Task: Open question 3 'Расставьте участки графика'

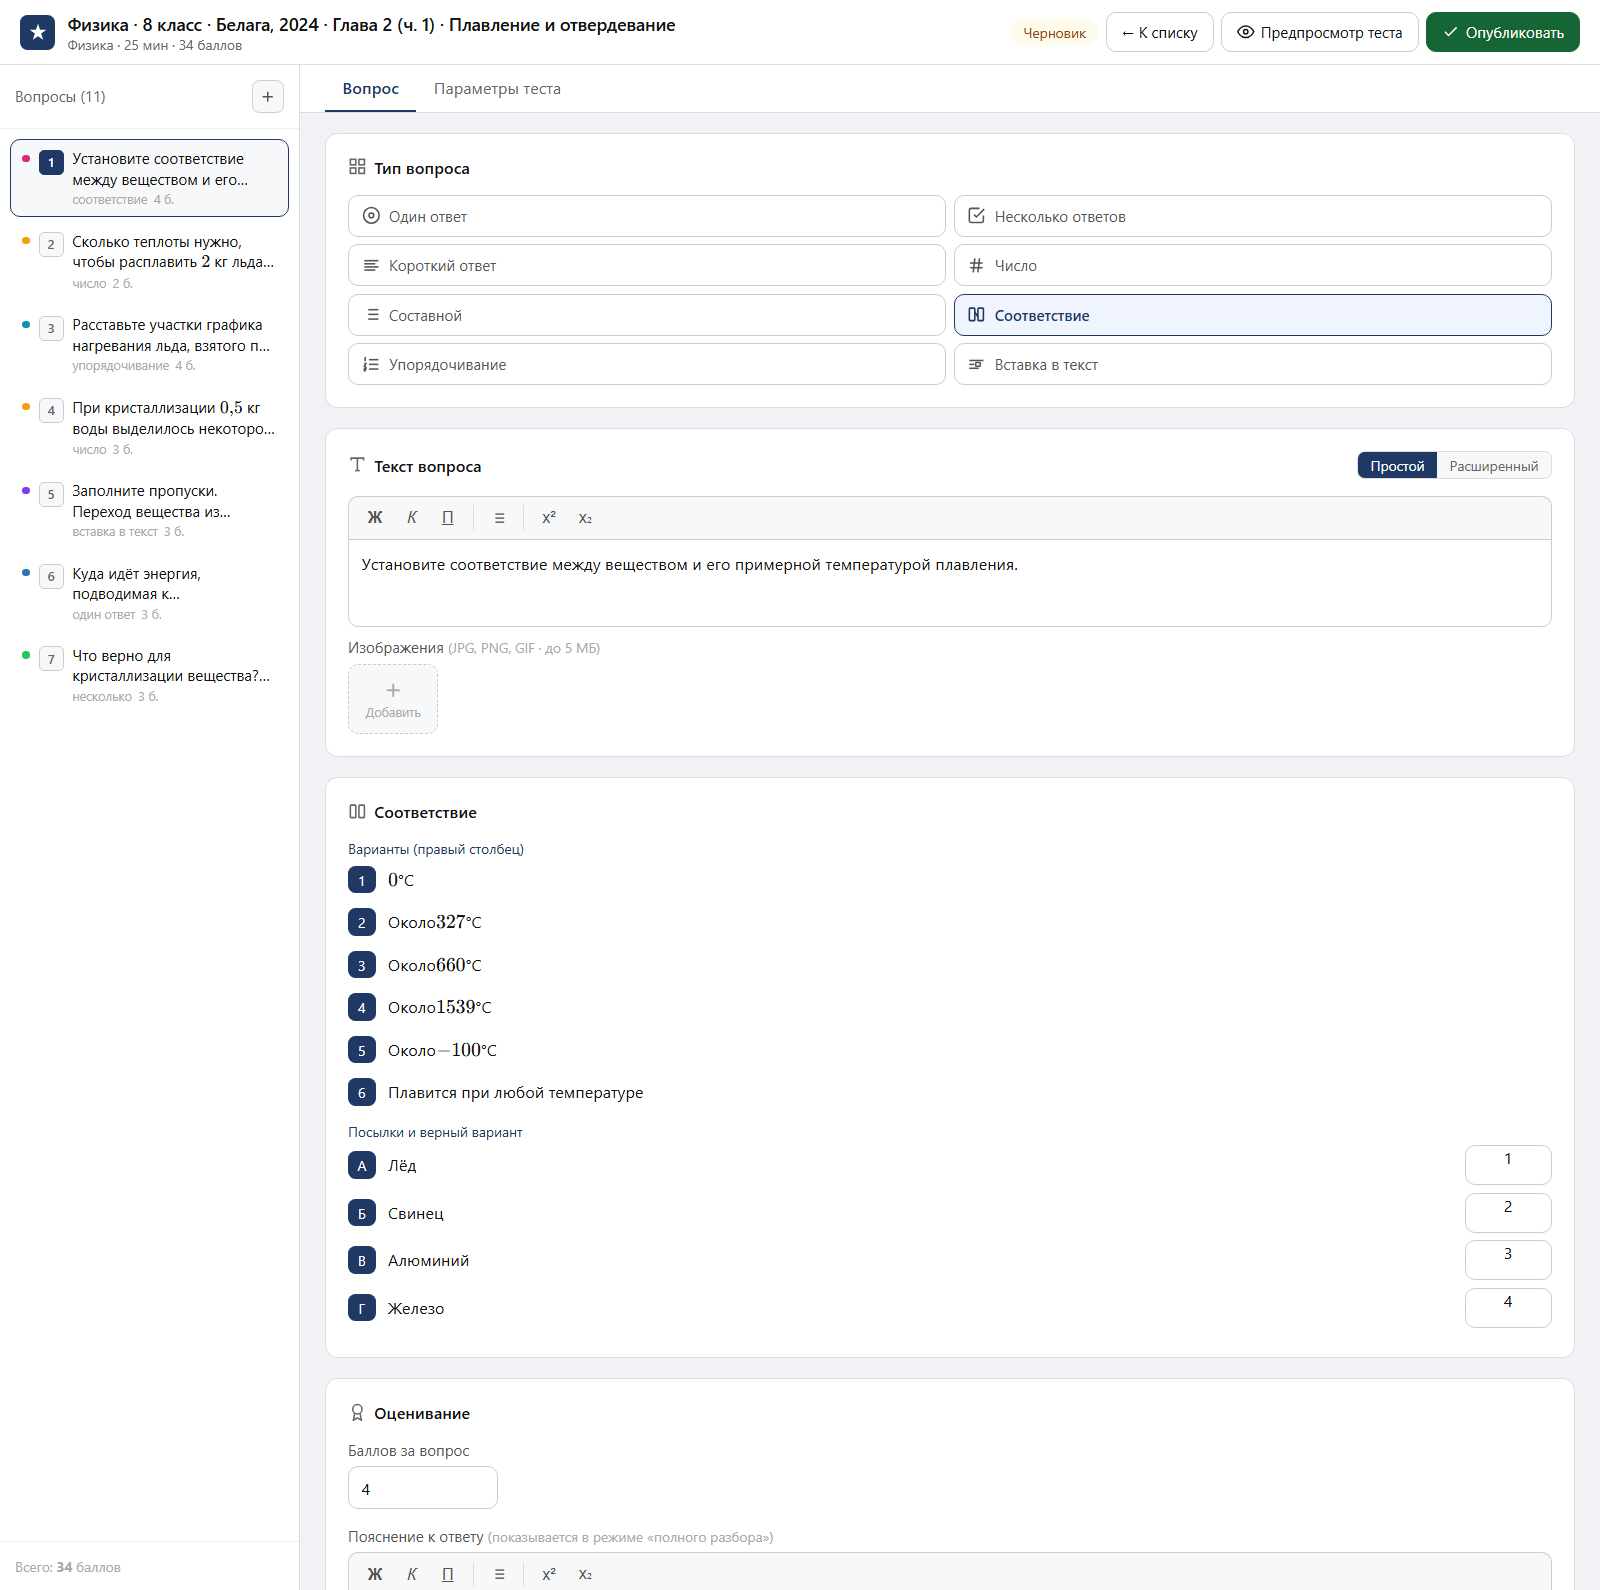Action: (x=149, y=345)
